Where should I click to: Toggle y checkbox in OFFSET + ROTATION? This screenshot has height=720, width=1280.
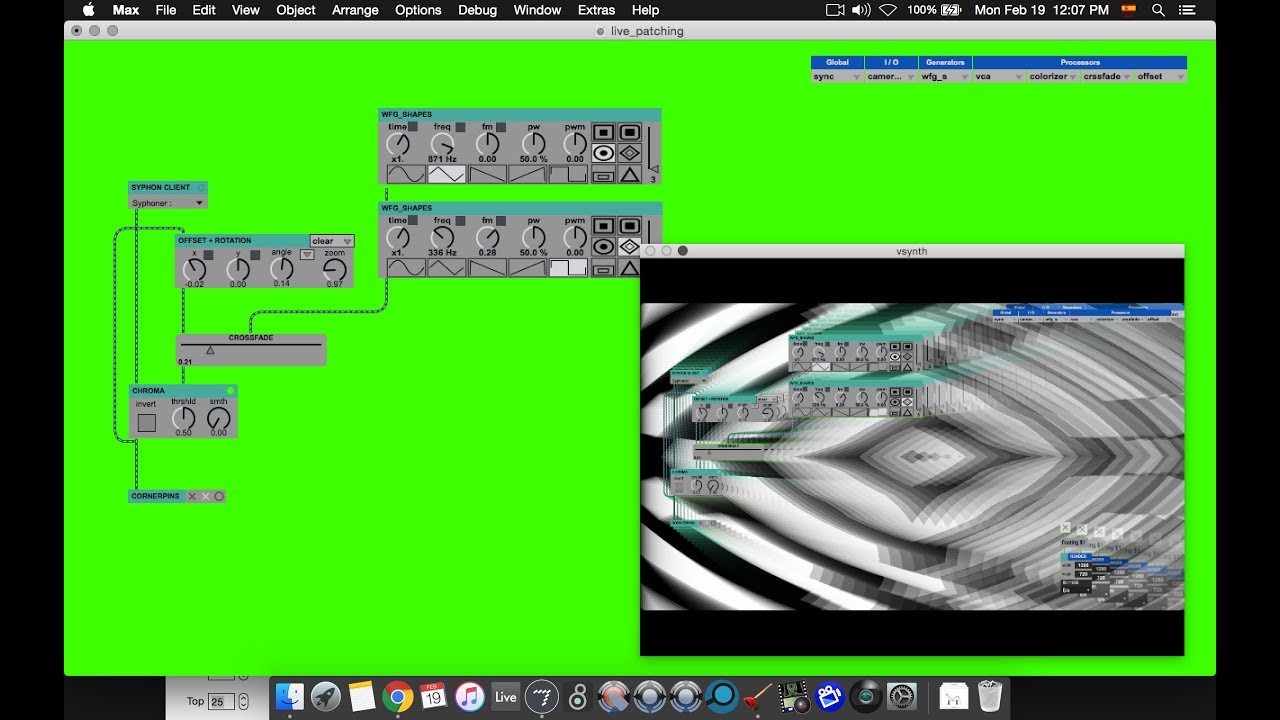255,254
